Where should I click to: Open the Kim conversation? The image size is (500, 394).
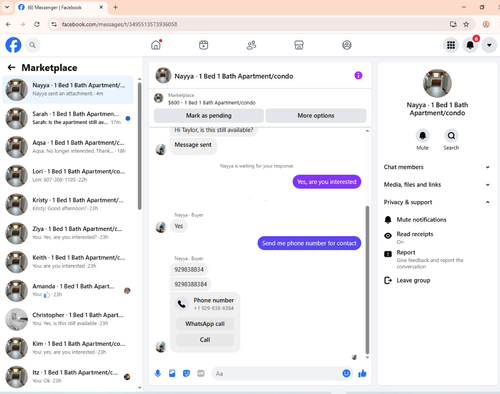[x=68, y=348]
